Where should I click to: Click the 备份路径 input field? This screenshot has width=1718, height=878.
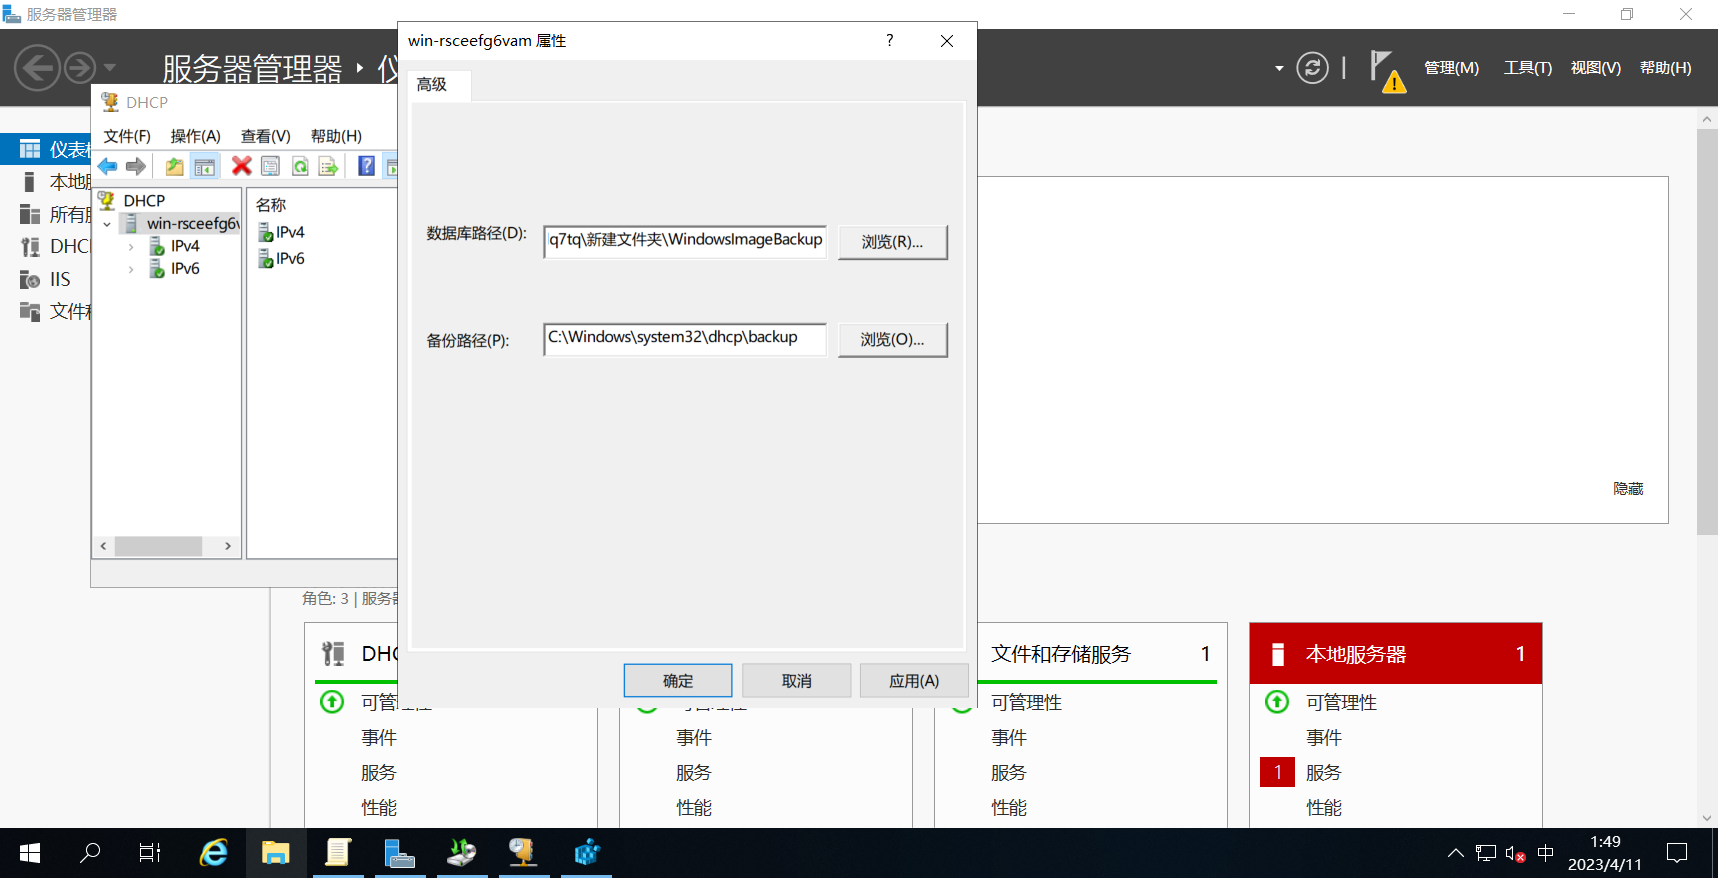tap(685, 339)
